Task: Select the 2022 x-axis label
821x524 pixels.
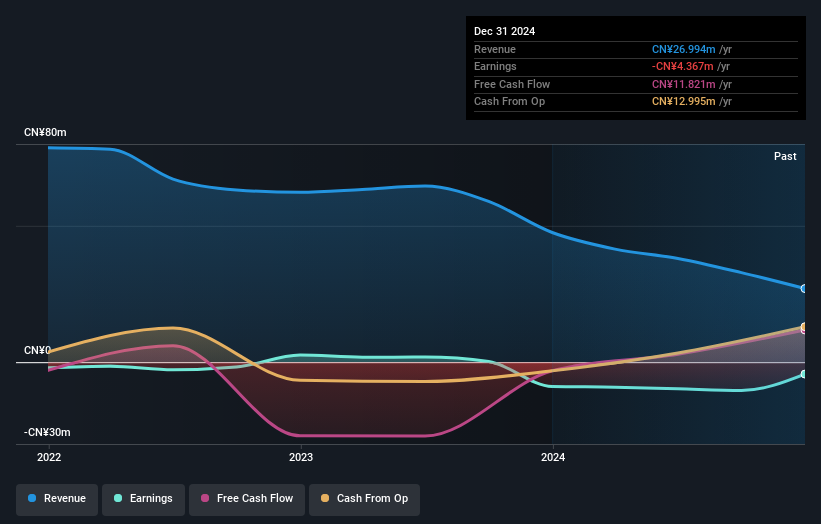Action: coord(49,458)
